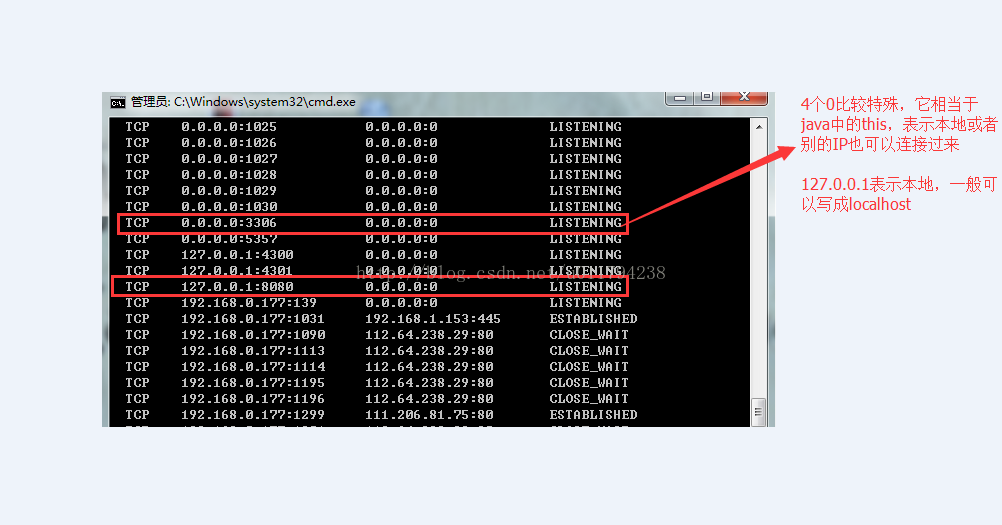Click CLOSE_WAIT state in the port 1113 row
Screen dimensions: 1002x525
589,350
